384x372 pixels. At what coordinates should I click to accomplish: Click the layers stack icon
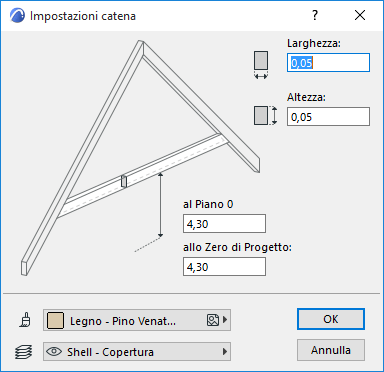[24, 352]
